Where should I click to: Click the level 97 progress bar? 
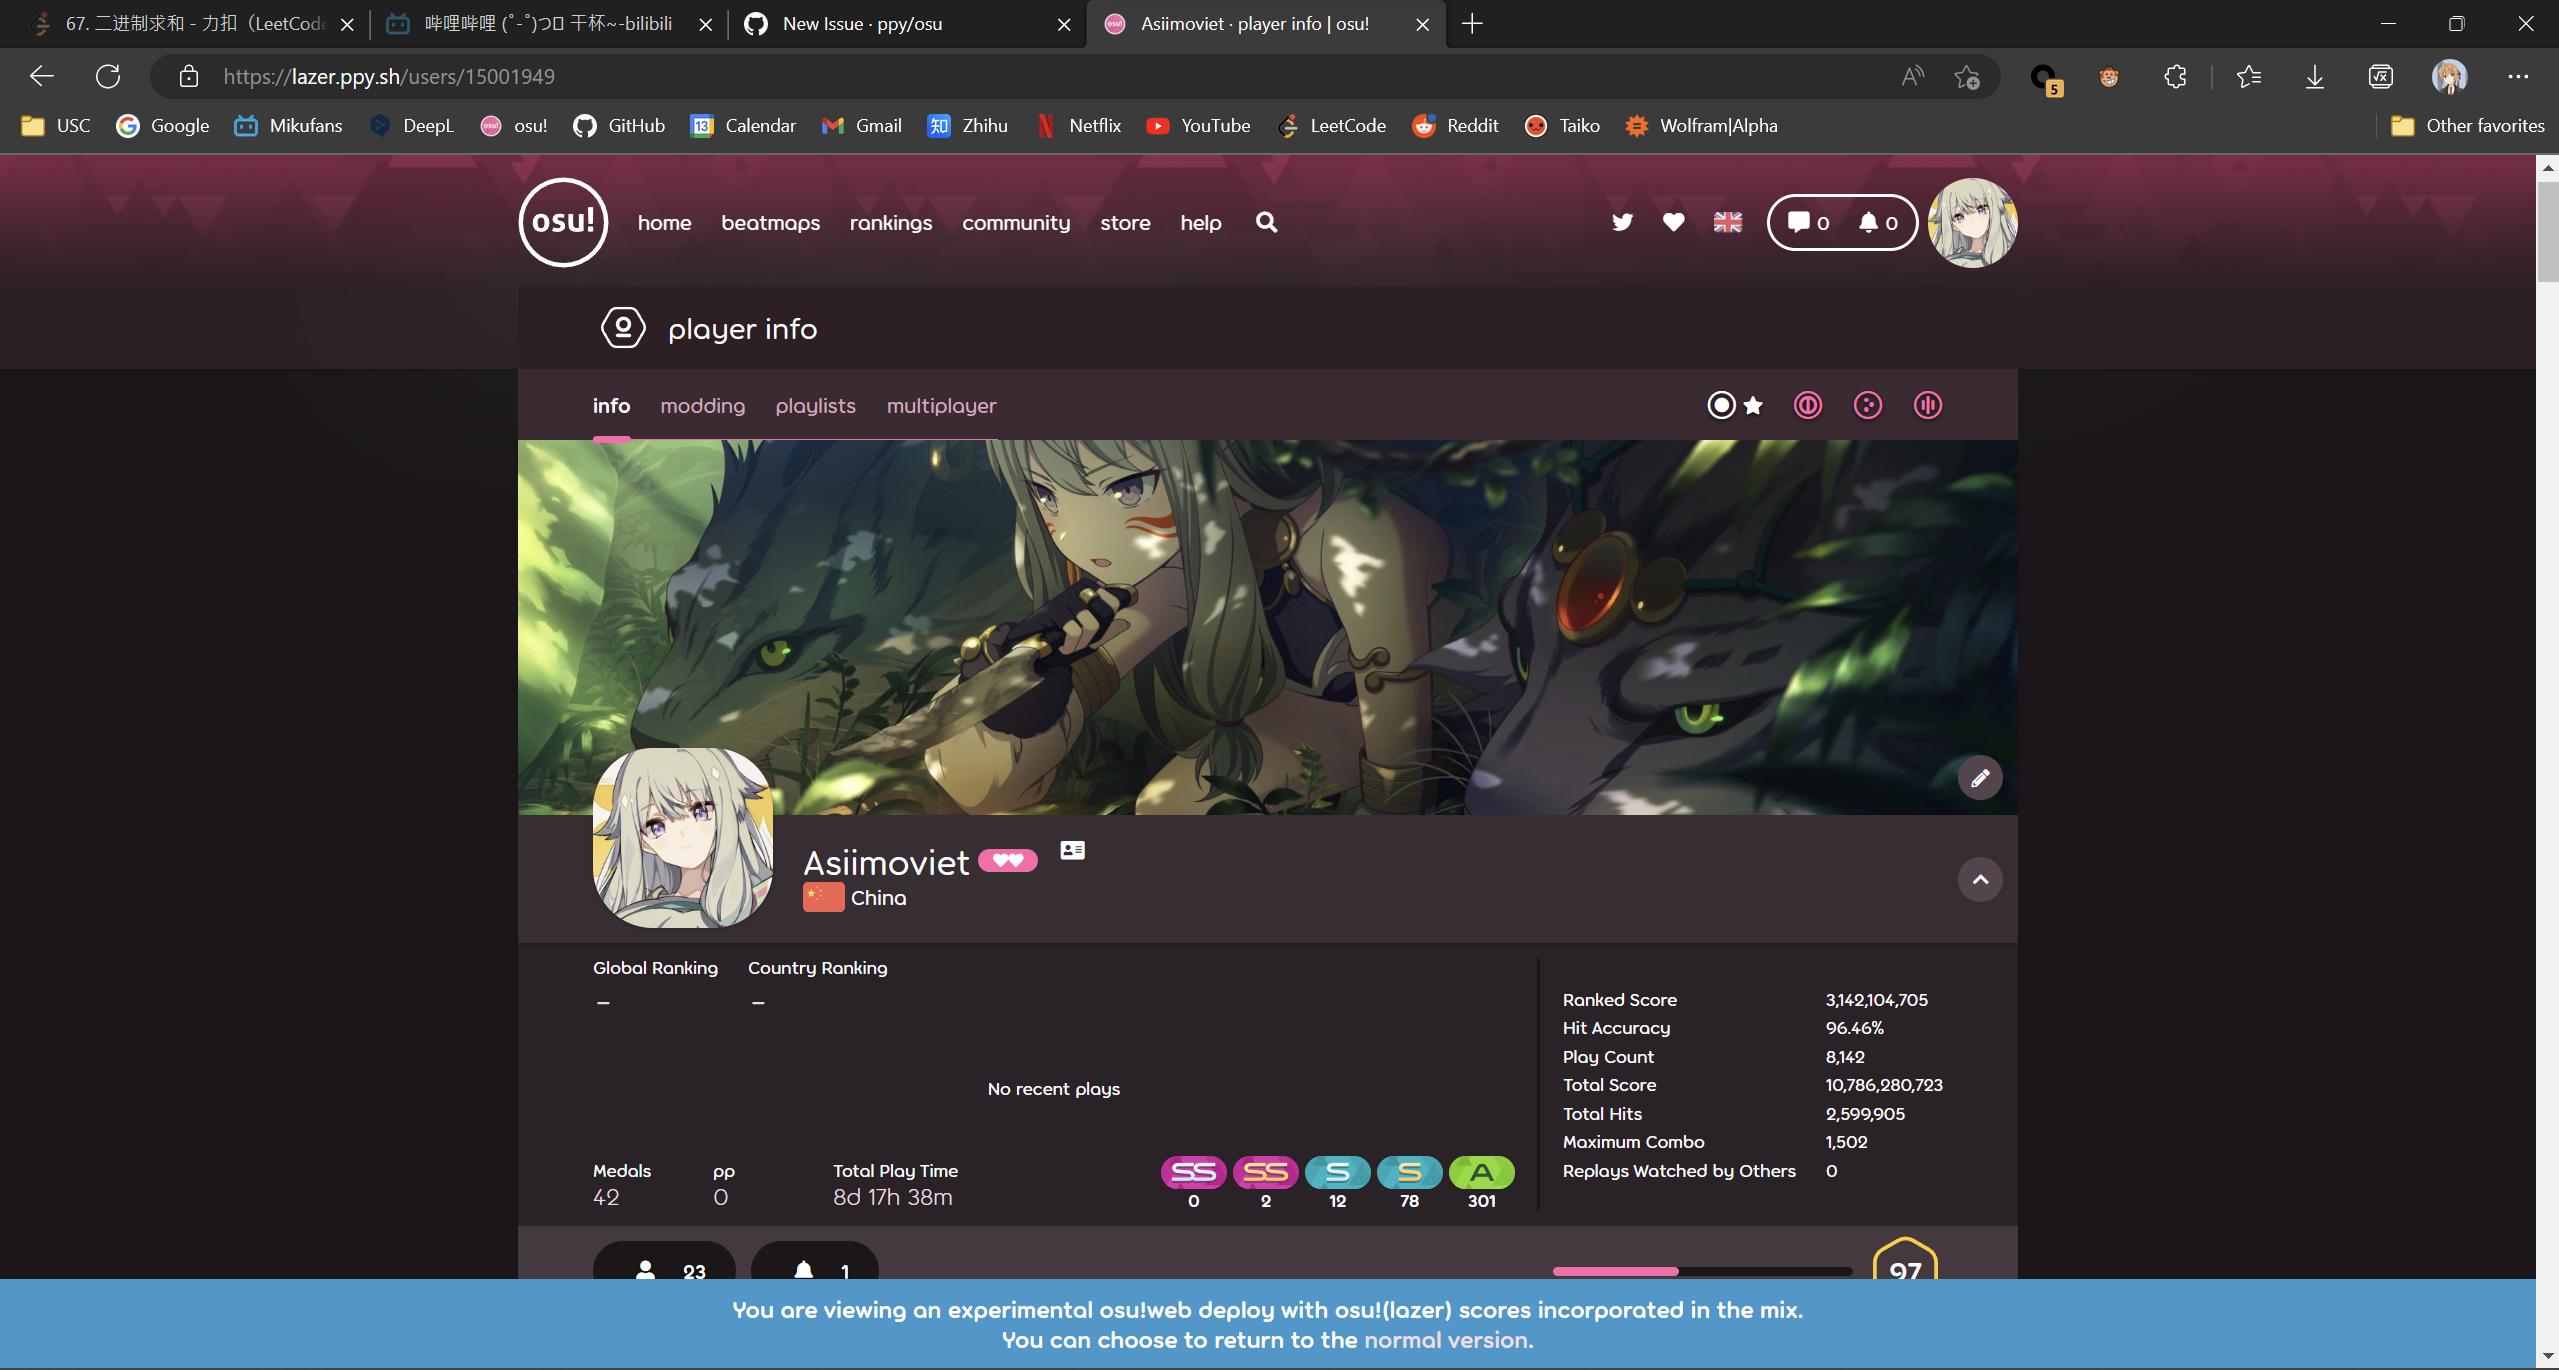[x=1702, y=1271]
